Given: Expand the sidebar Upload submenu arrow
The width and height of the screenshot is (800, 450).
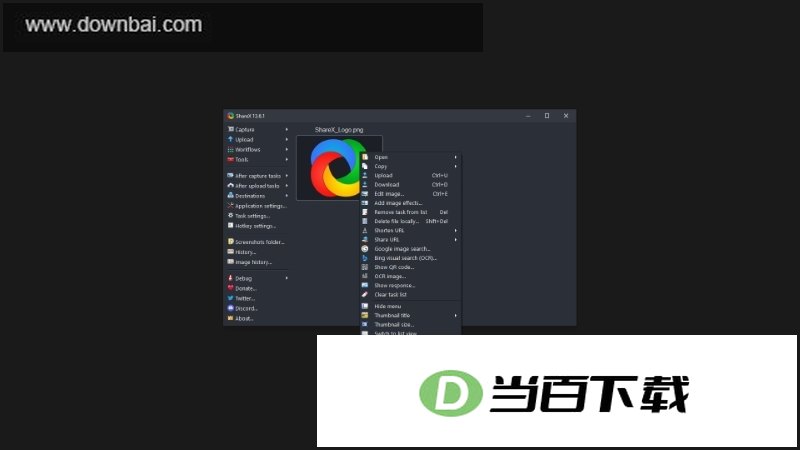Looking at the screenshot, I should pyautogui.click(x=287, y=139).
